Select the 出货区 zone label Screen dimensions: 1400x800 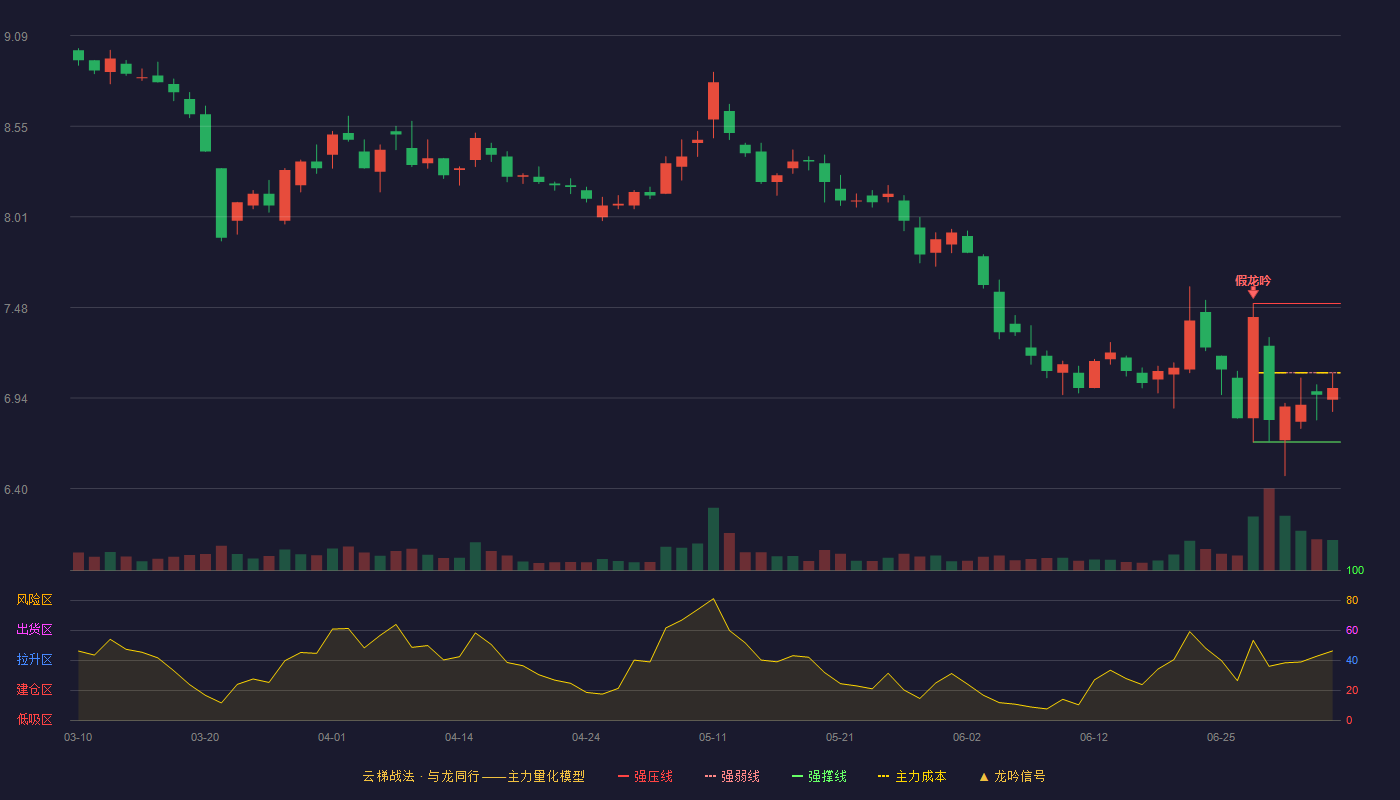34,630
